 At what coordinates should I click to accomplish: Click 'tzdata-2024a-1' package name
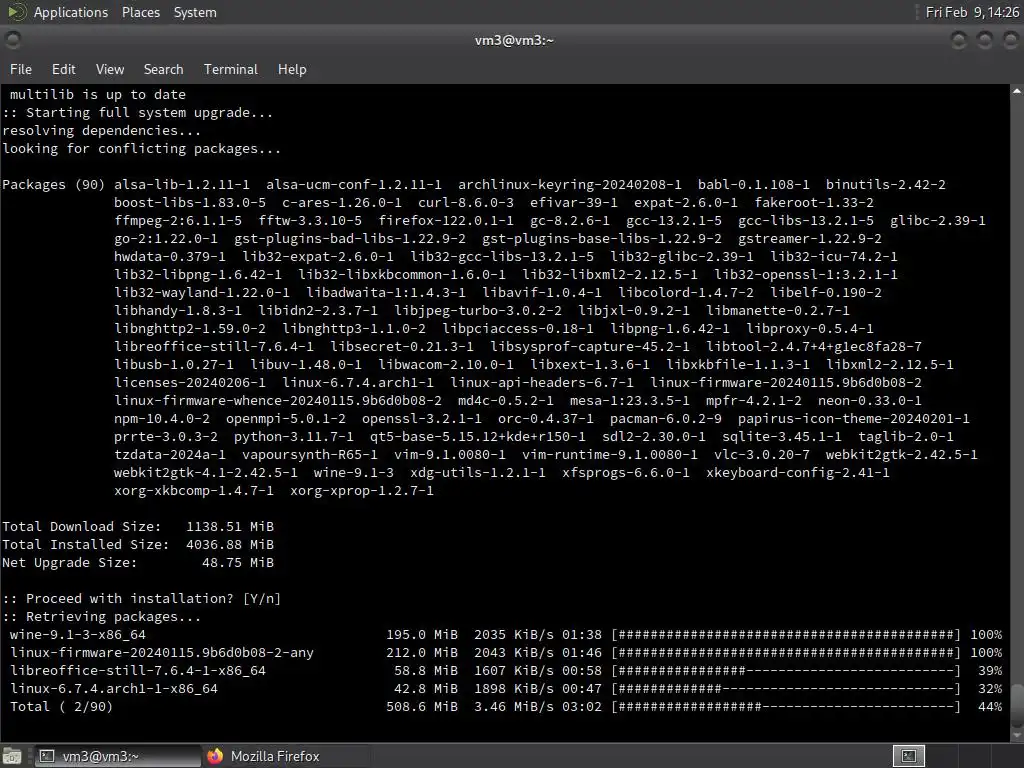170,455
